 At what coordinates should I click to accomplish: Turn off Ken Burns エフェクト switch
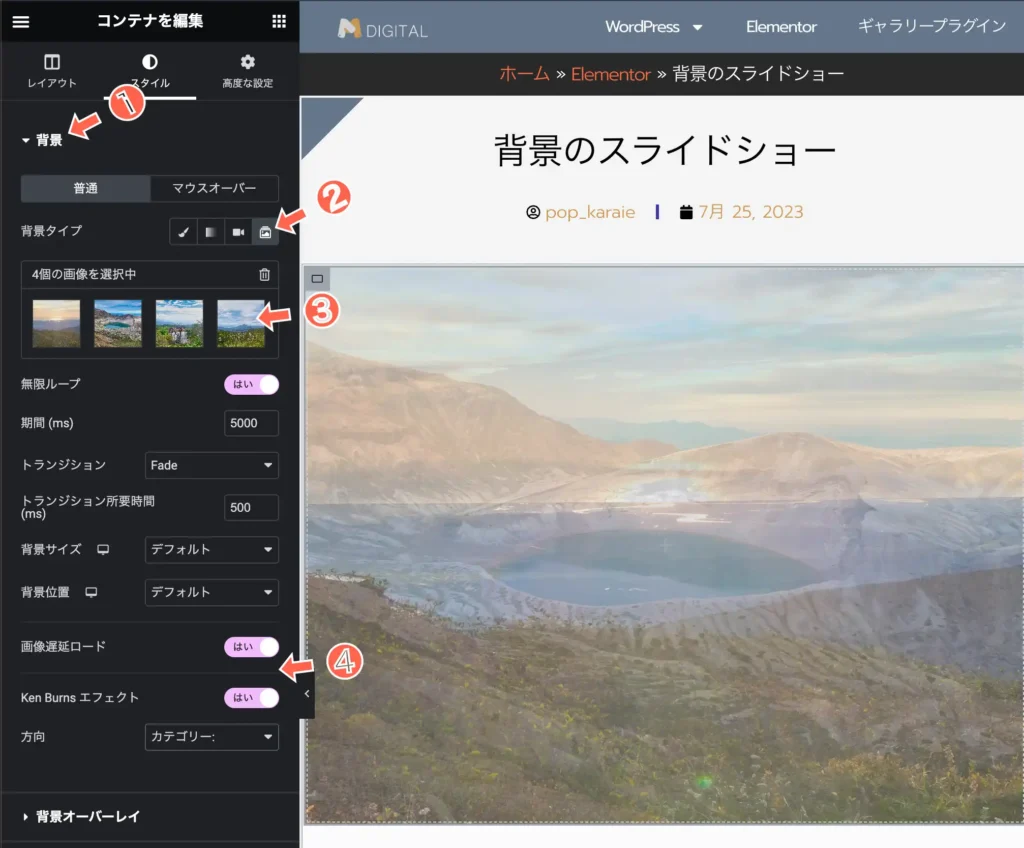251,697
